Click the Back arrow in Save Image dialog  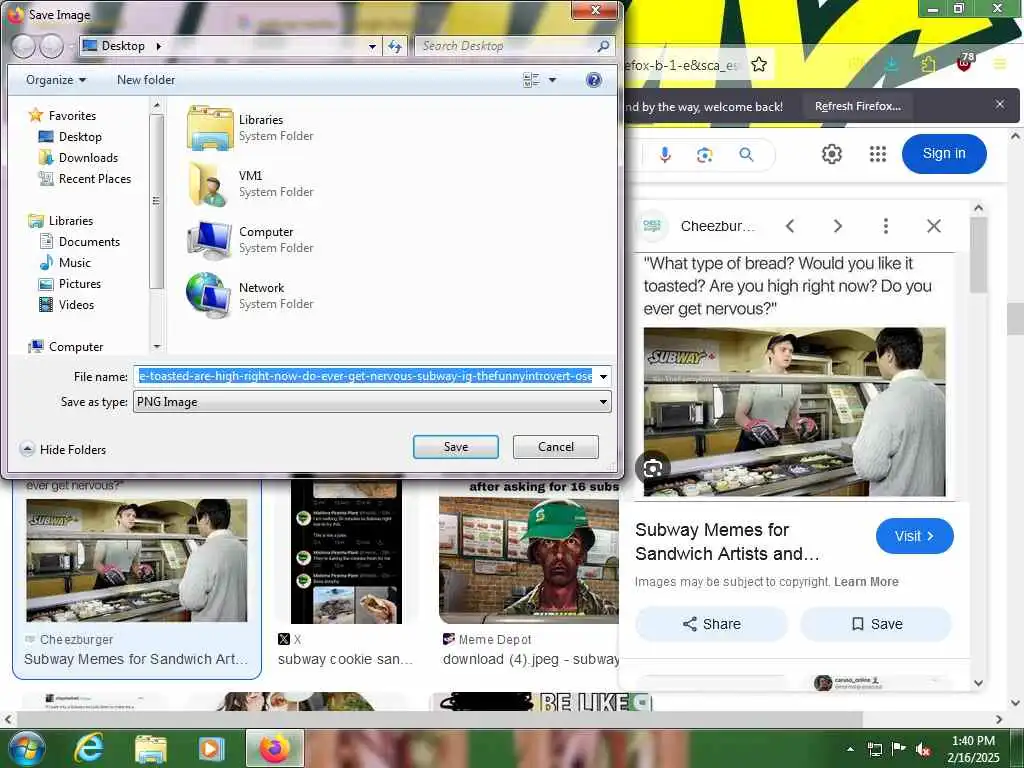point(24,46)
